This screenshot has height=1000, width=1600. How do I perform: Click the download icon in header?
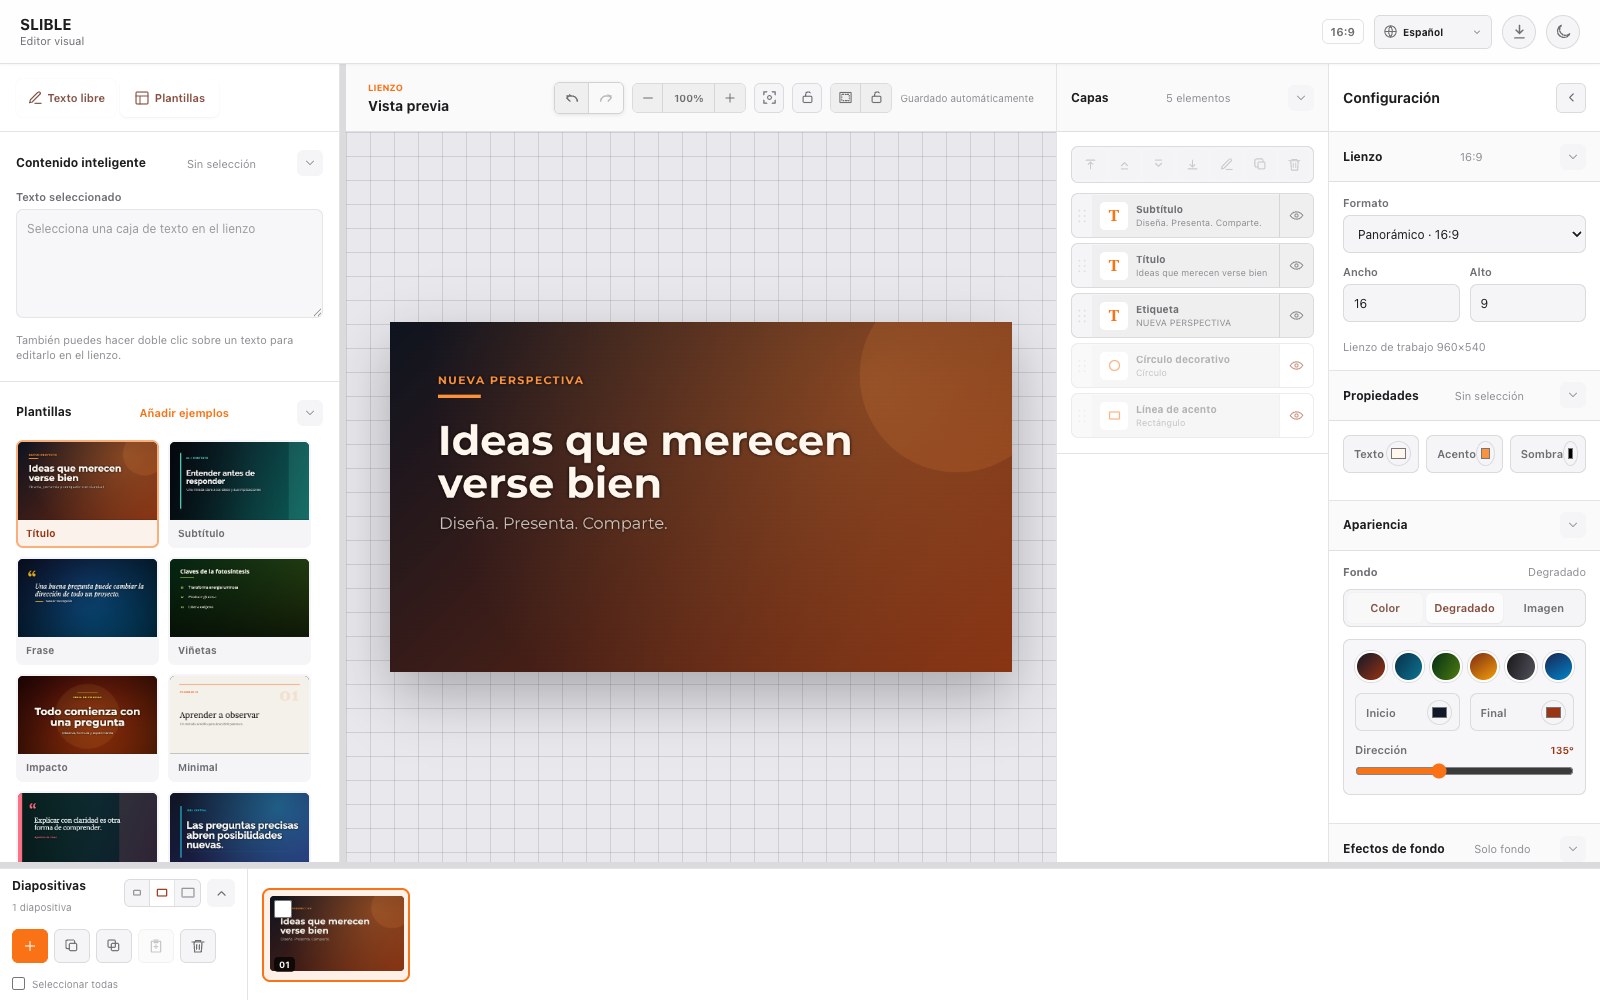coord(1519,32)
